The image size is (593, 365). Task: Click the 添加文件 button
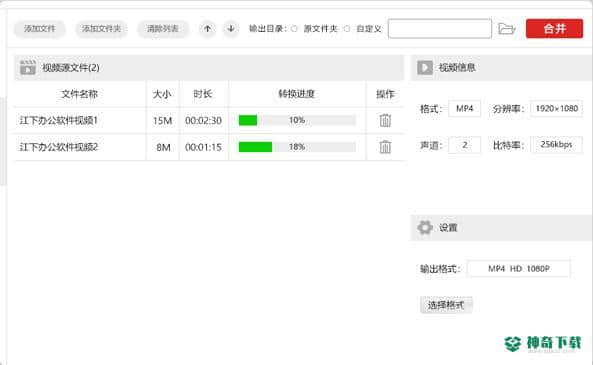tap(40, 29)
